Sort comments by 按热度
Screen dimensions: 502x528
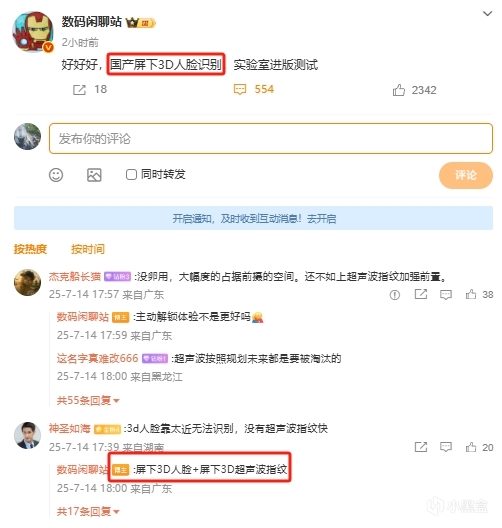tap(30, 249)
